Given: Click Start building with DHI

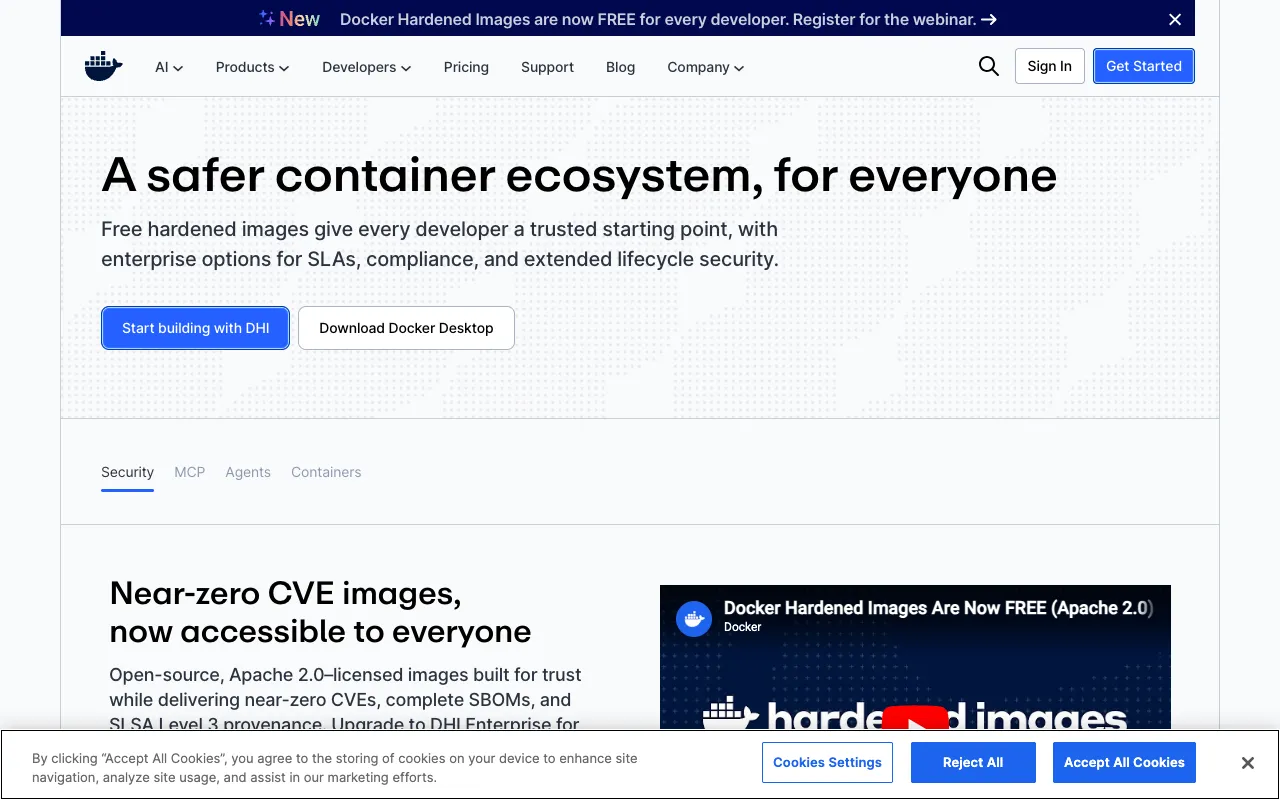Looking at the screenshot, I should (195, 328).
